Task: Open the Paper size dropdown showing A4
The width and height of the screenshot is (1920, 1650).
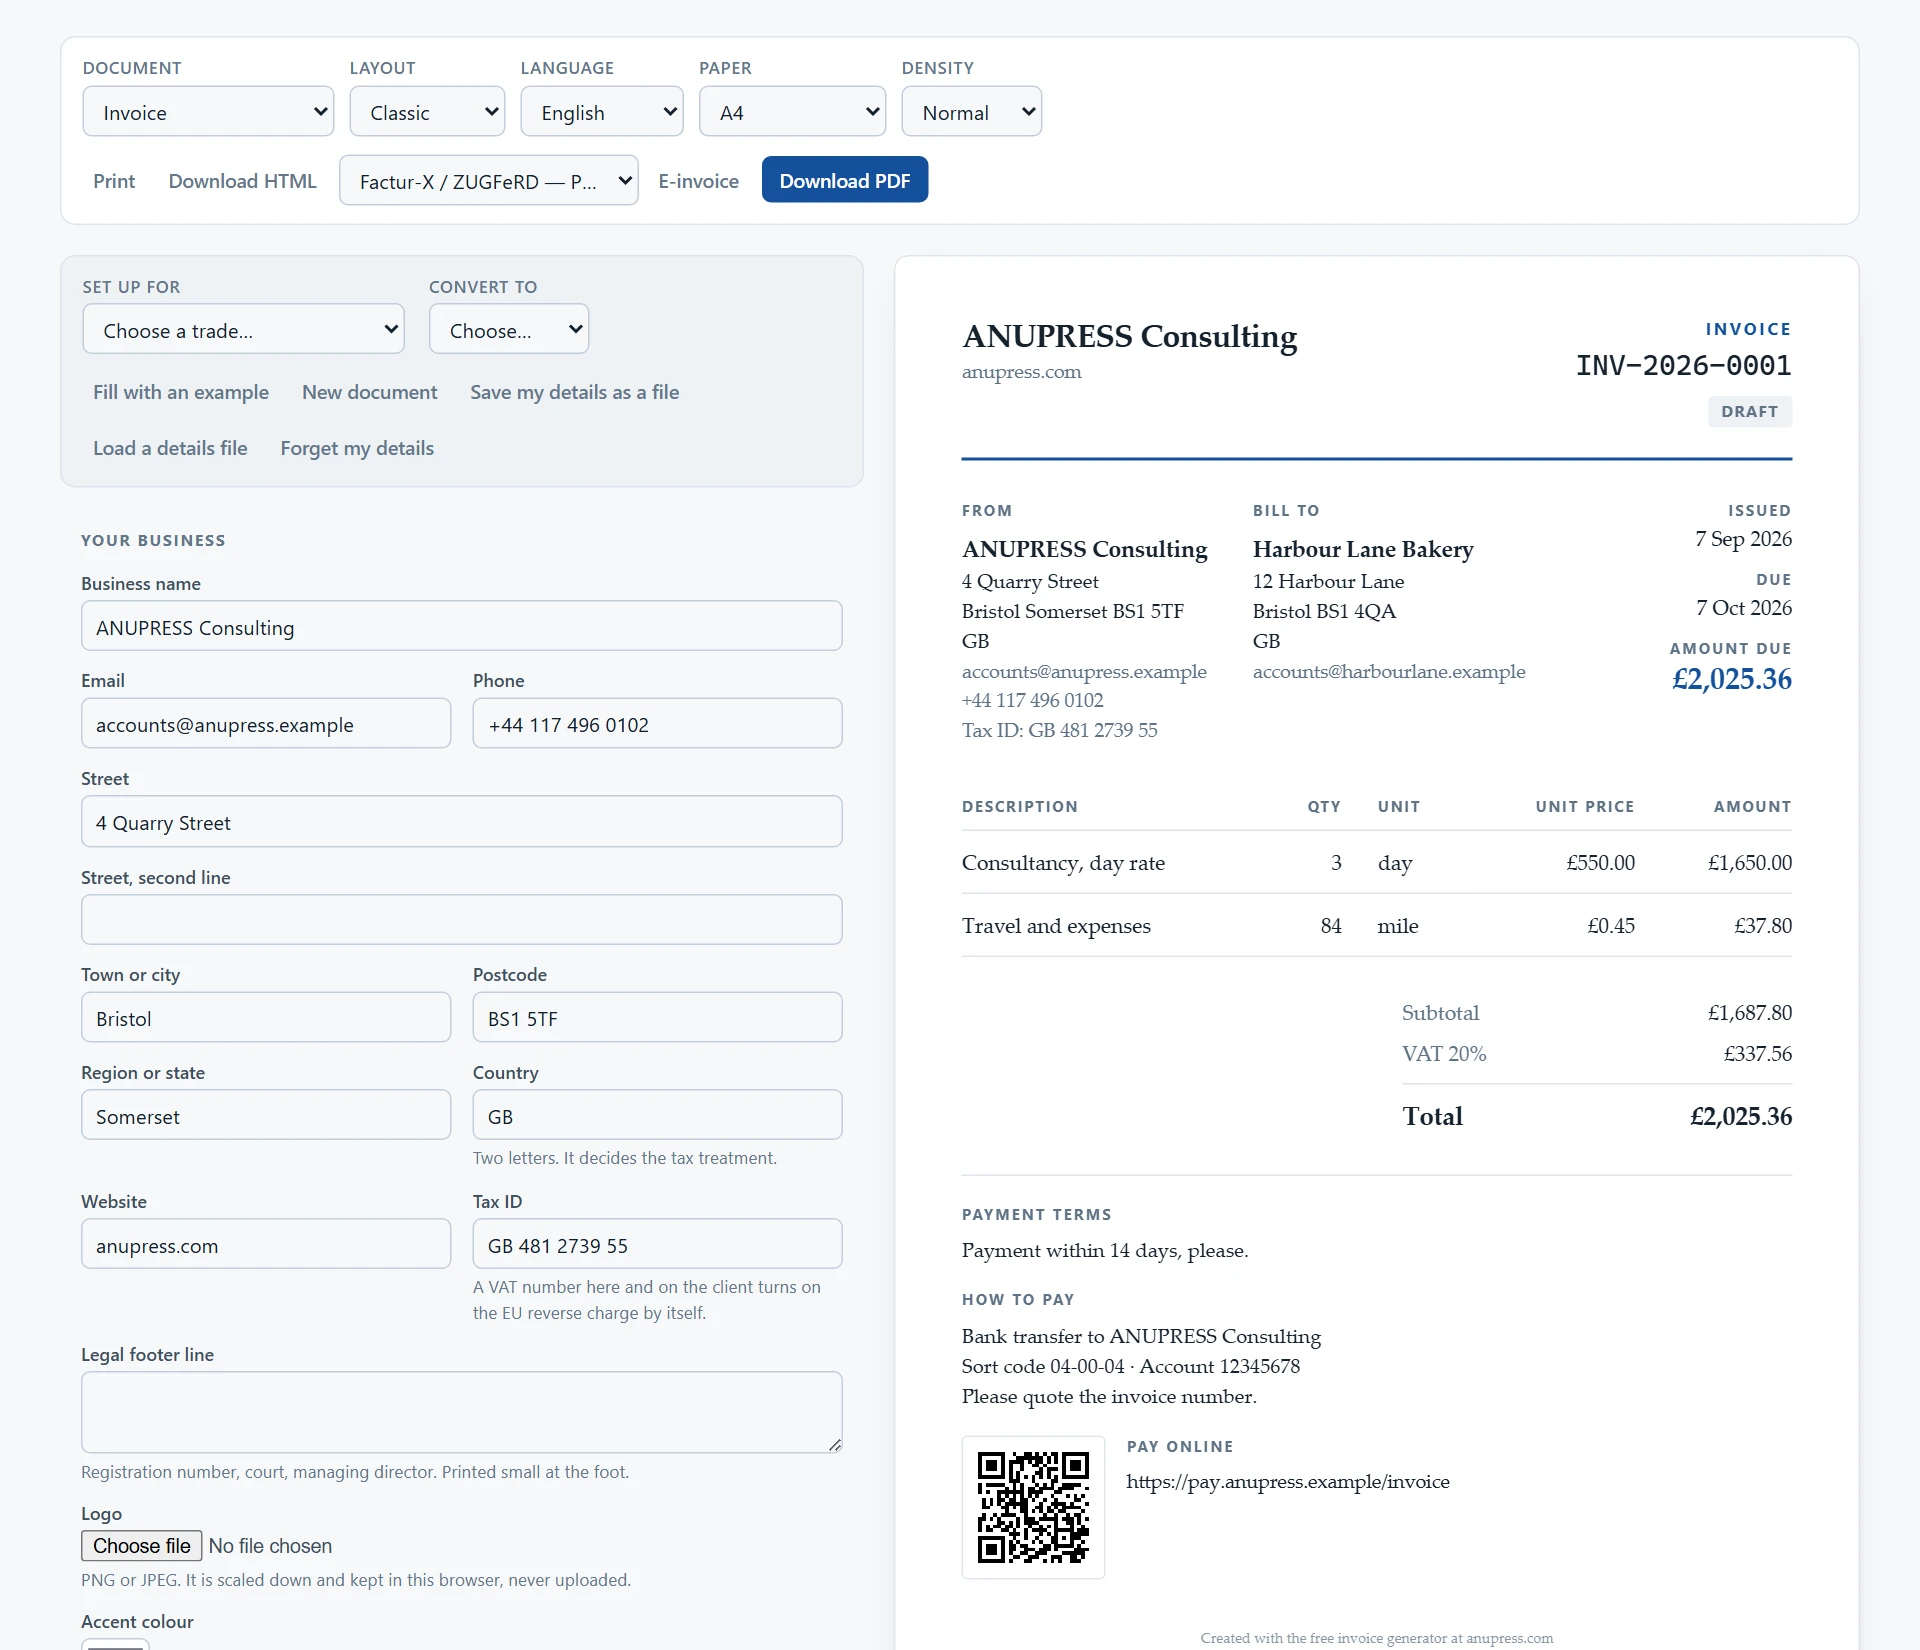Action: pos(792,112)
